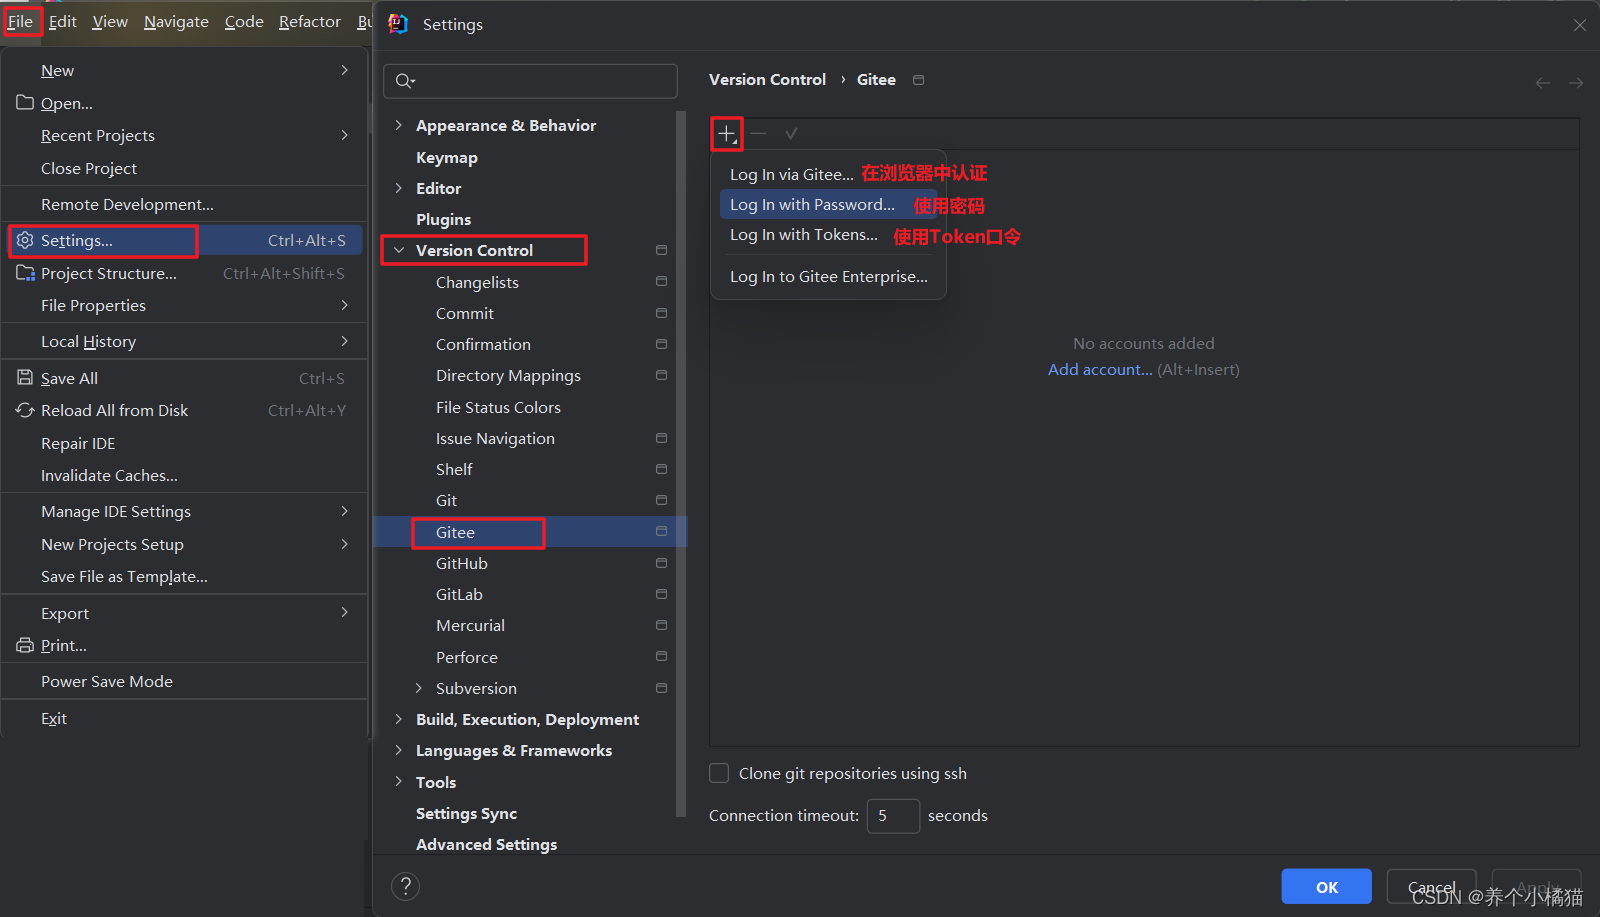The height and width of the screenshot is (917, 1600).
Task: Click the project-level icon beside Gitee breadcrumb
Action: click(918, 80)
